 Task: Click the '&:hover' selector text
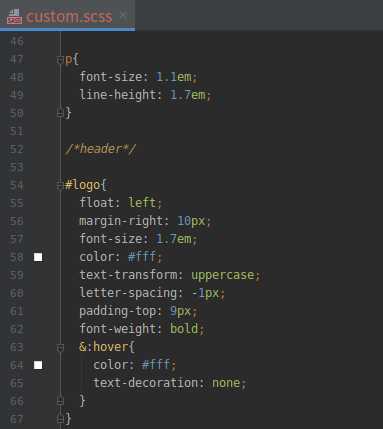pyautogui.click(x=104, y=347)
